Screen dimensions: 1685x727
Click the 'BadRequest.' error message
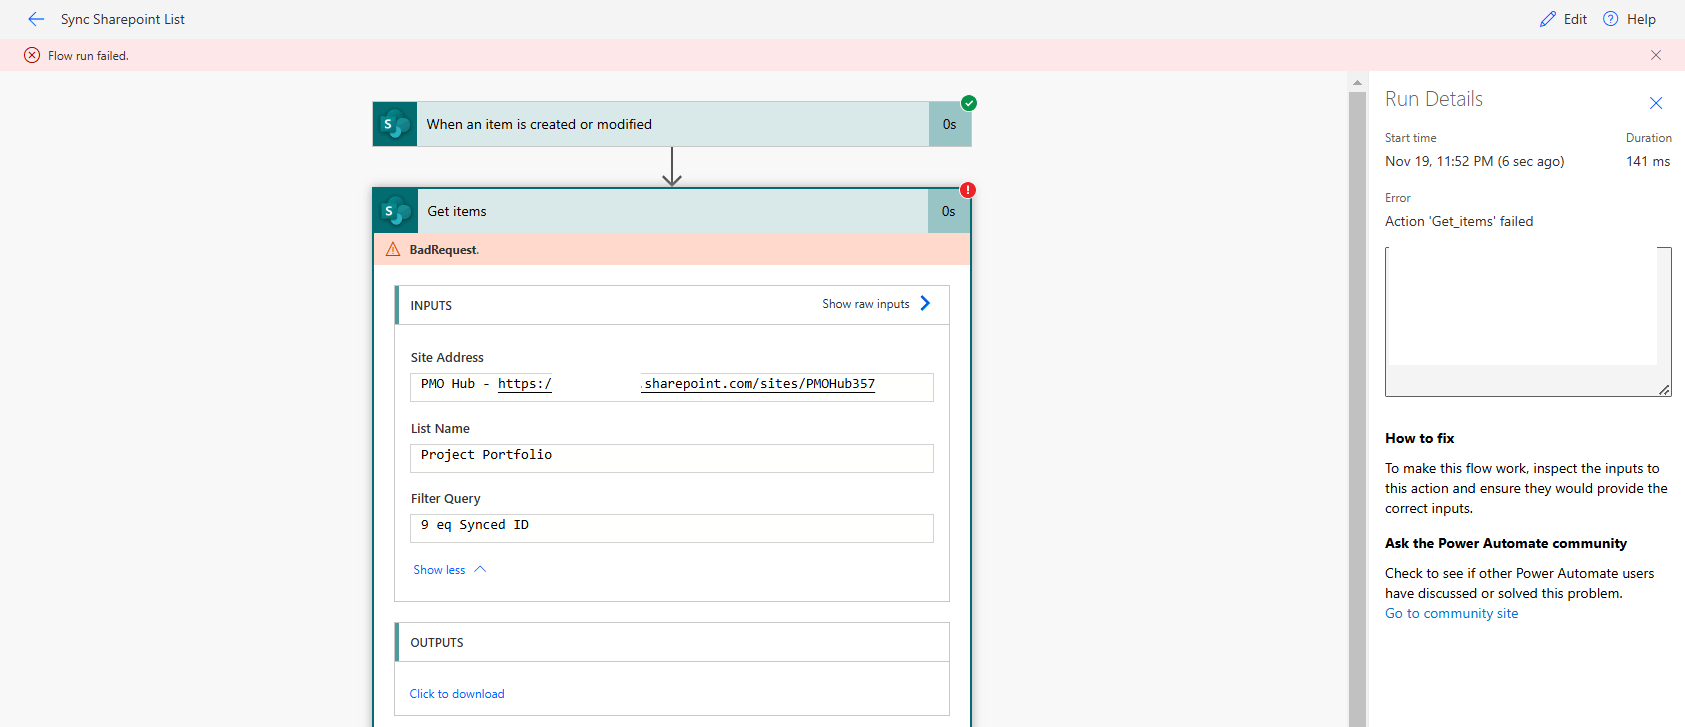tap(444, 250)
